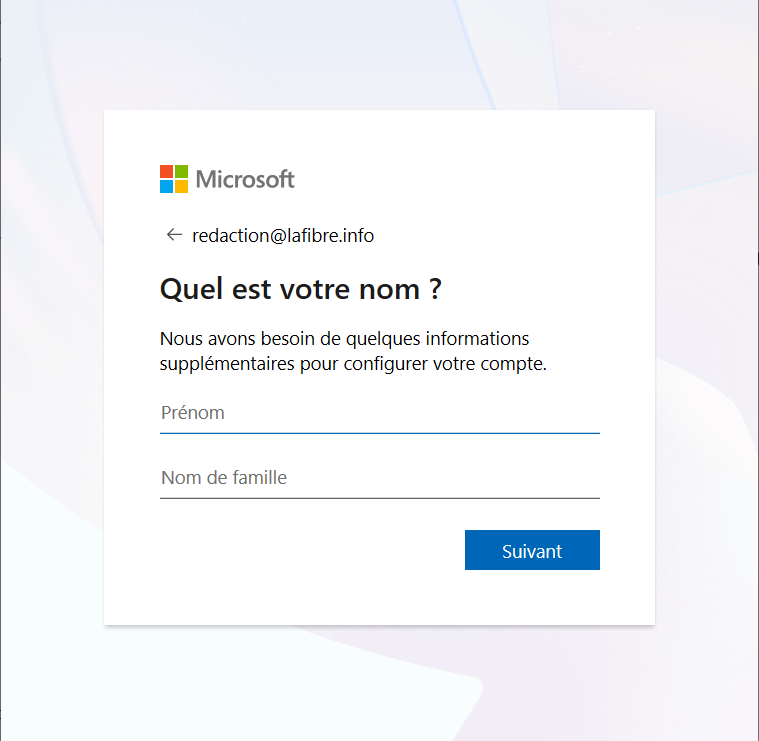Focus the Nom de famille field
This screenshot has width=759, height=741.
(x=379, y=478)
